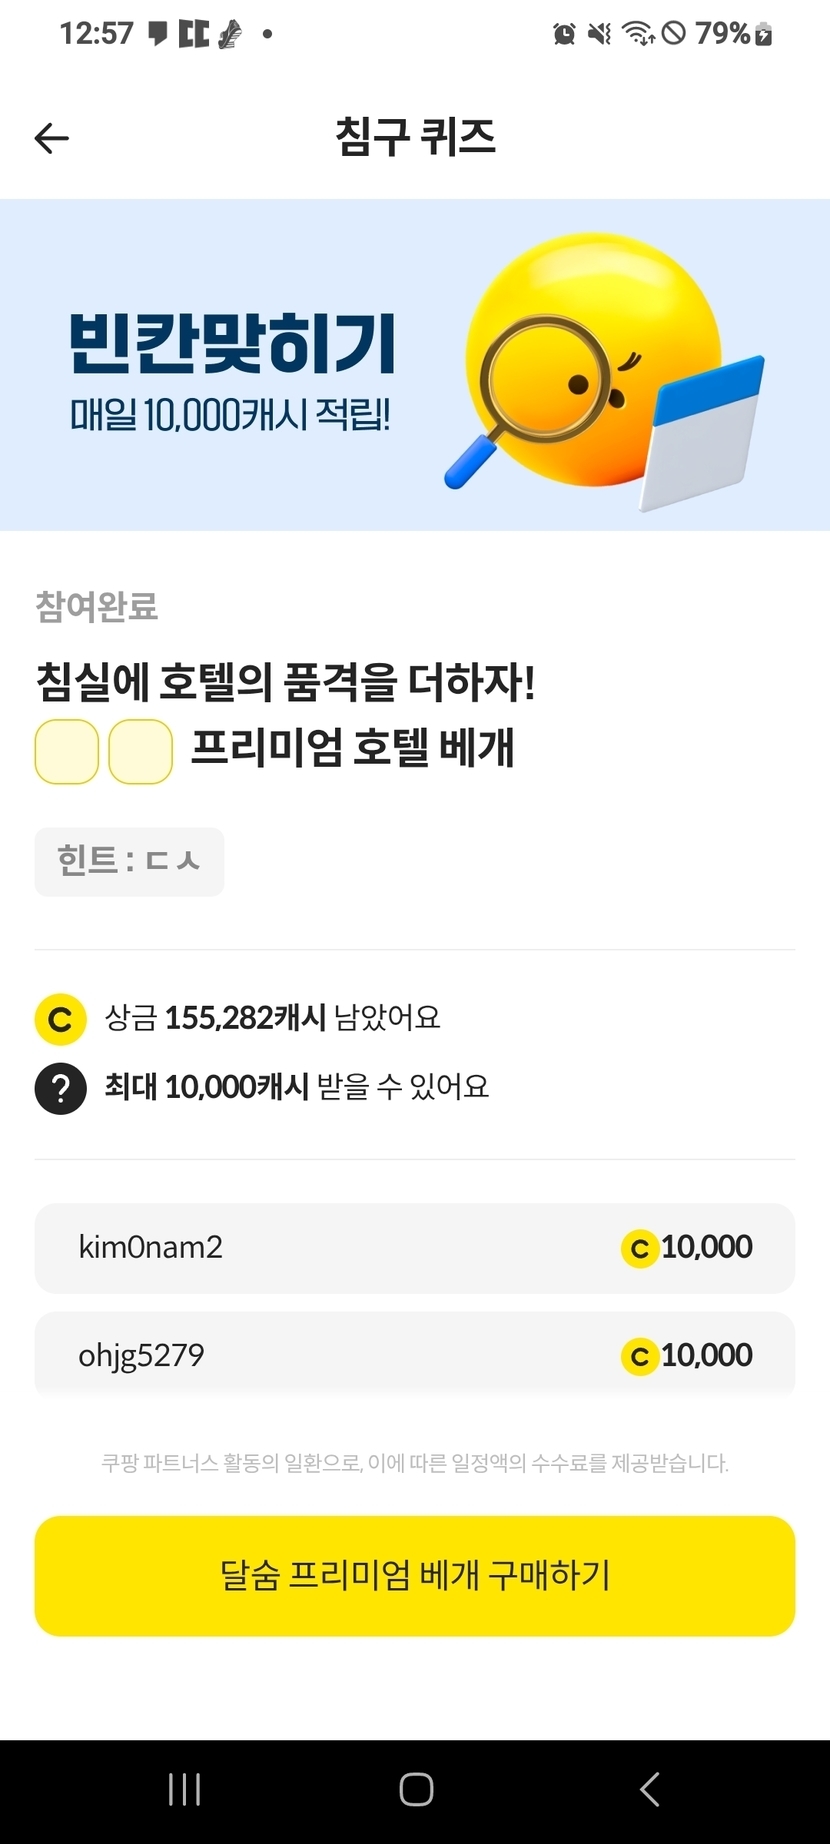This screenshot has height=1844, width=830.
Task: Tap the alarm icon in status bar
Action: tap(564, 34)
